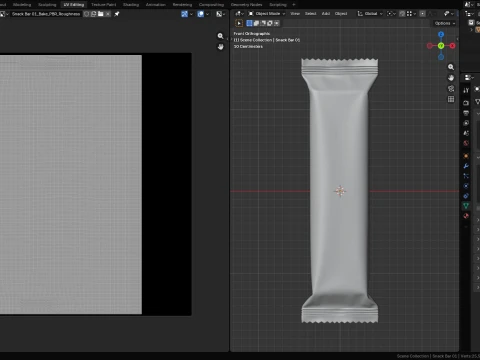Open the Compositing workspace tab
This screenshot has width=480, height=360.
[211, 5]
